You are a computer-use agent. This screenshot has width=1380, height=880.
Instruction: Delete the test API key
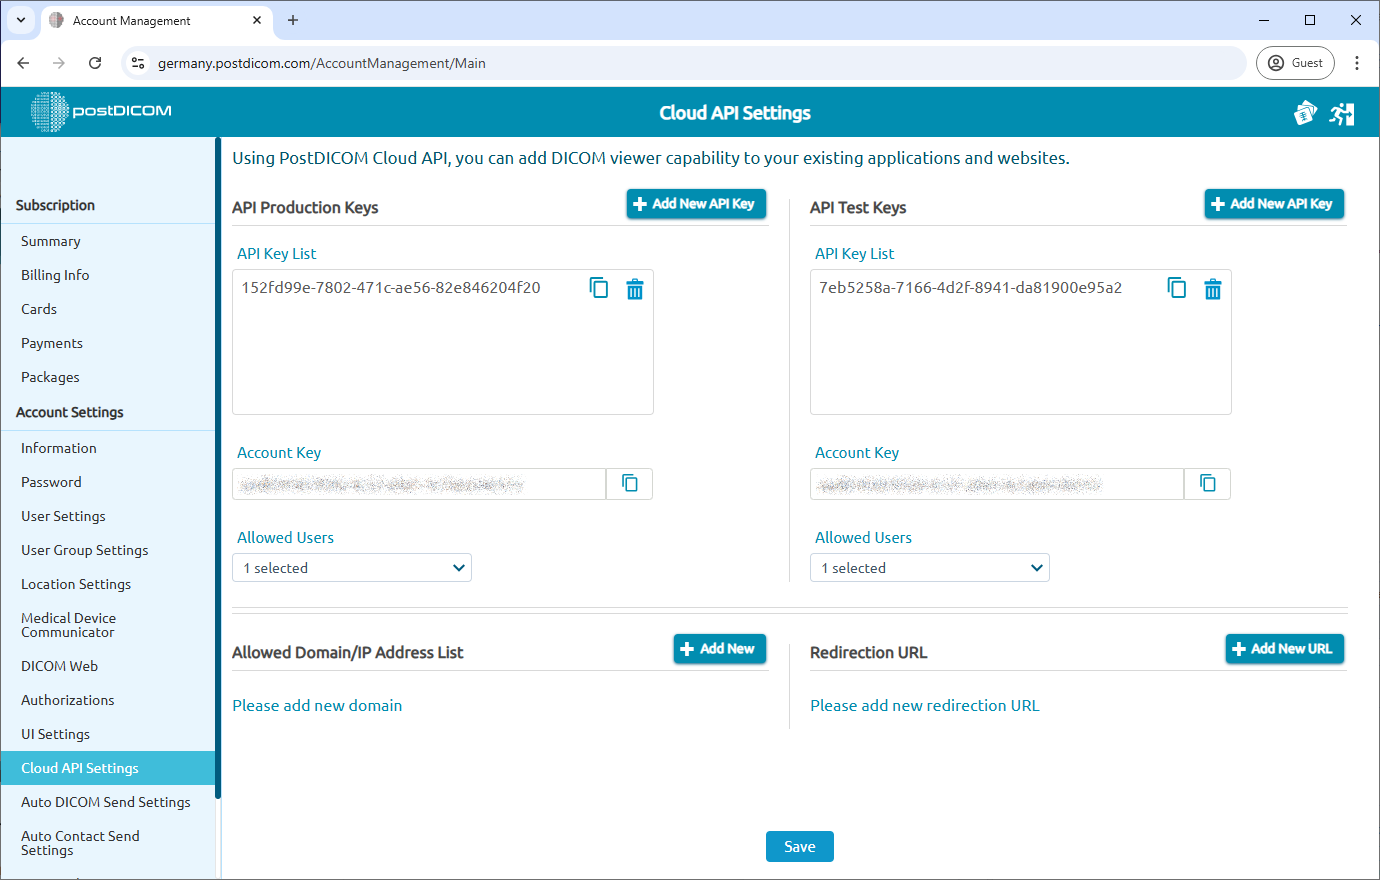click(x=1213, y=288)
